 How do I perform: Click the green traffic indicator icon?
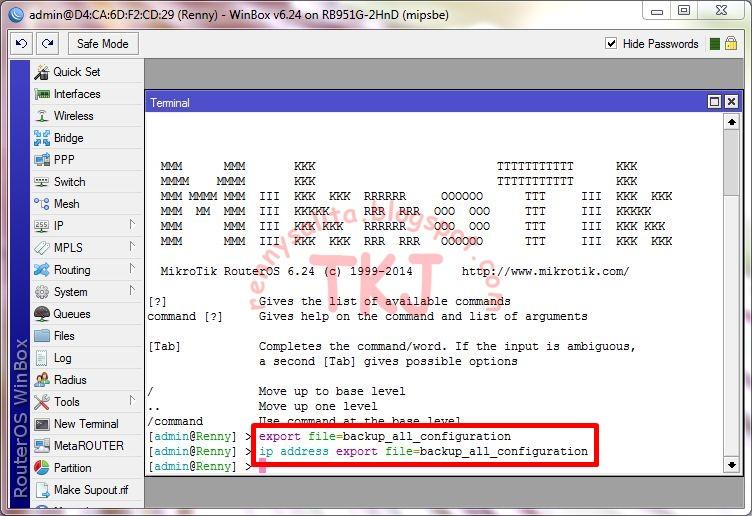[x=715, y=44]
